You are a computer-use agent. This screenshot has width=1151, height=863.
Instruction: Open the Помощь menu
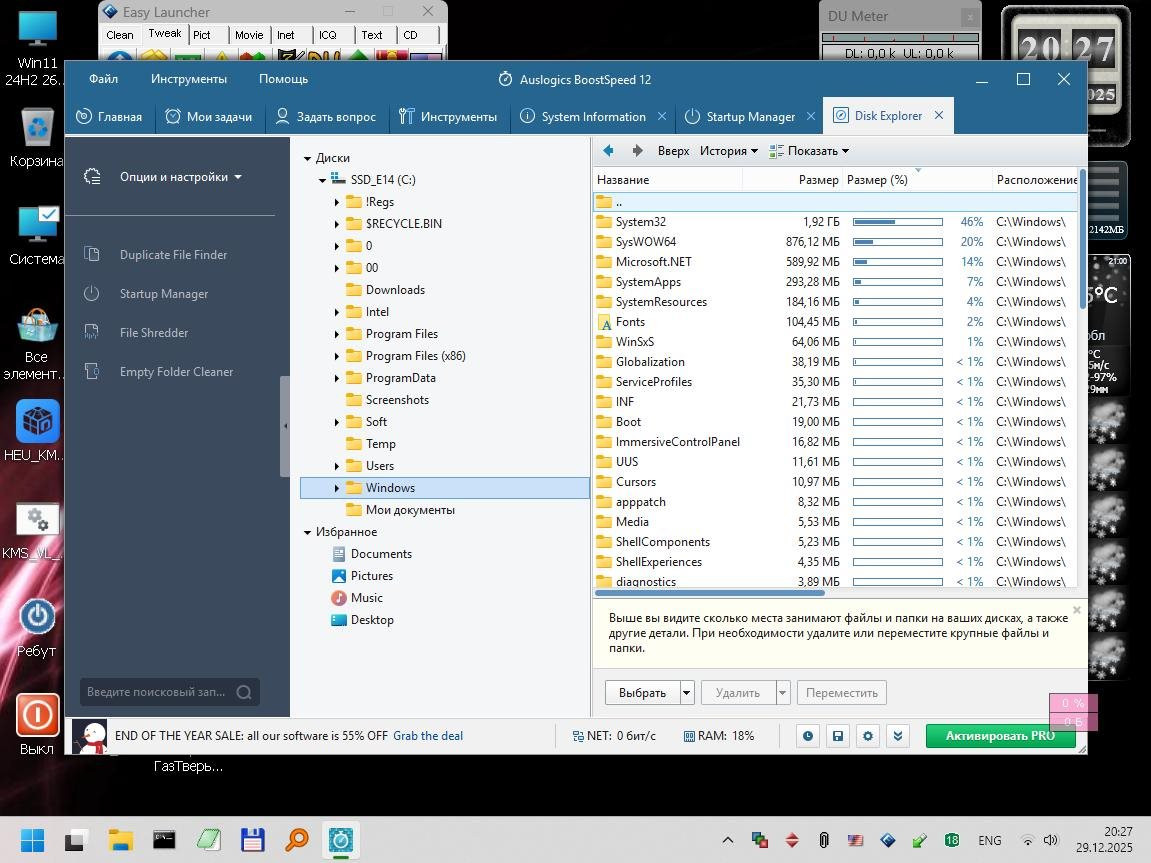283,79
